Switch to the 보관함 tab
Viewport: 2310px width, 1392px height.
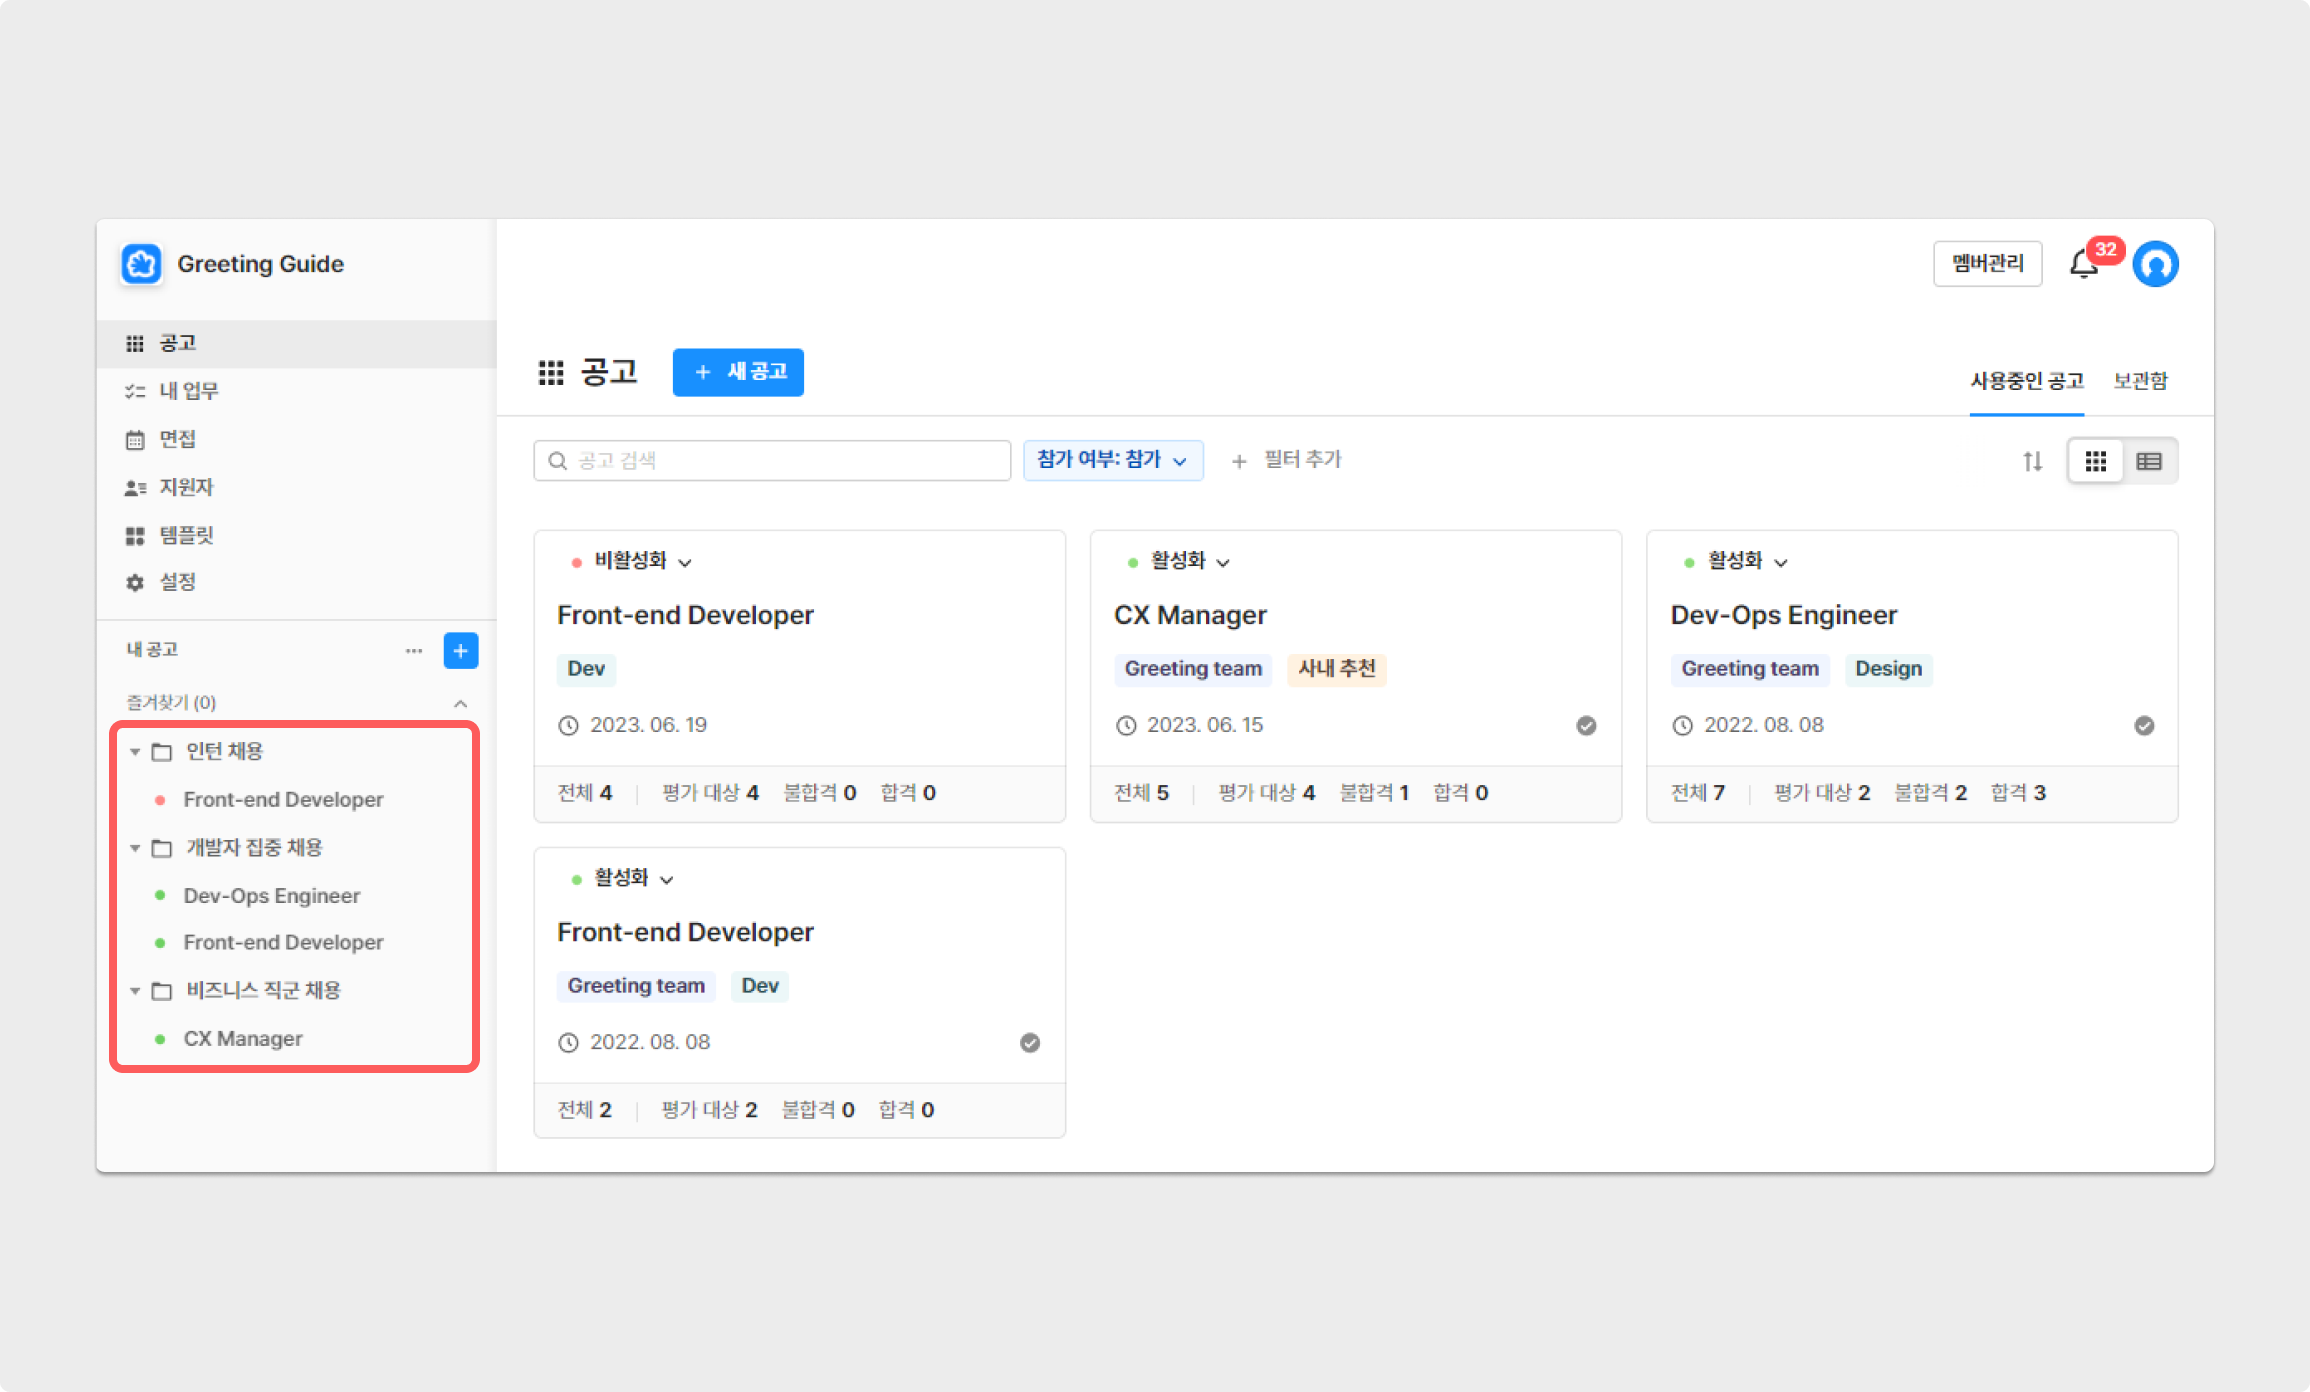2139,381
